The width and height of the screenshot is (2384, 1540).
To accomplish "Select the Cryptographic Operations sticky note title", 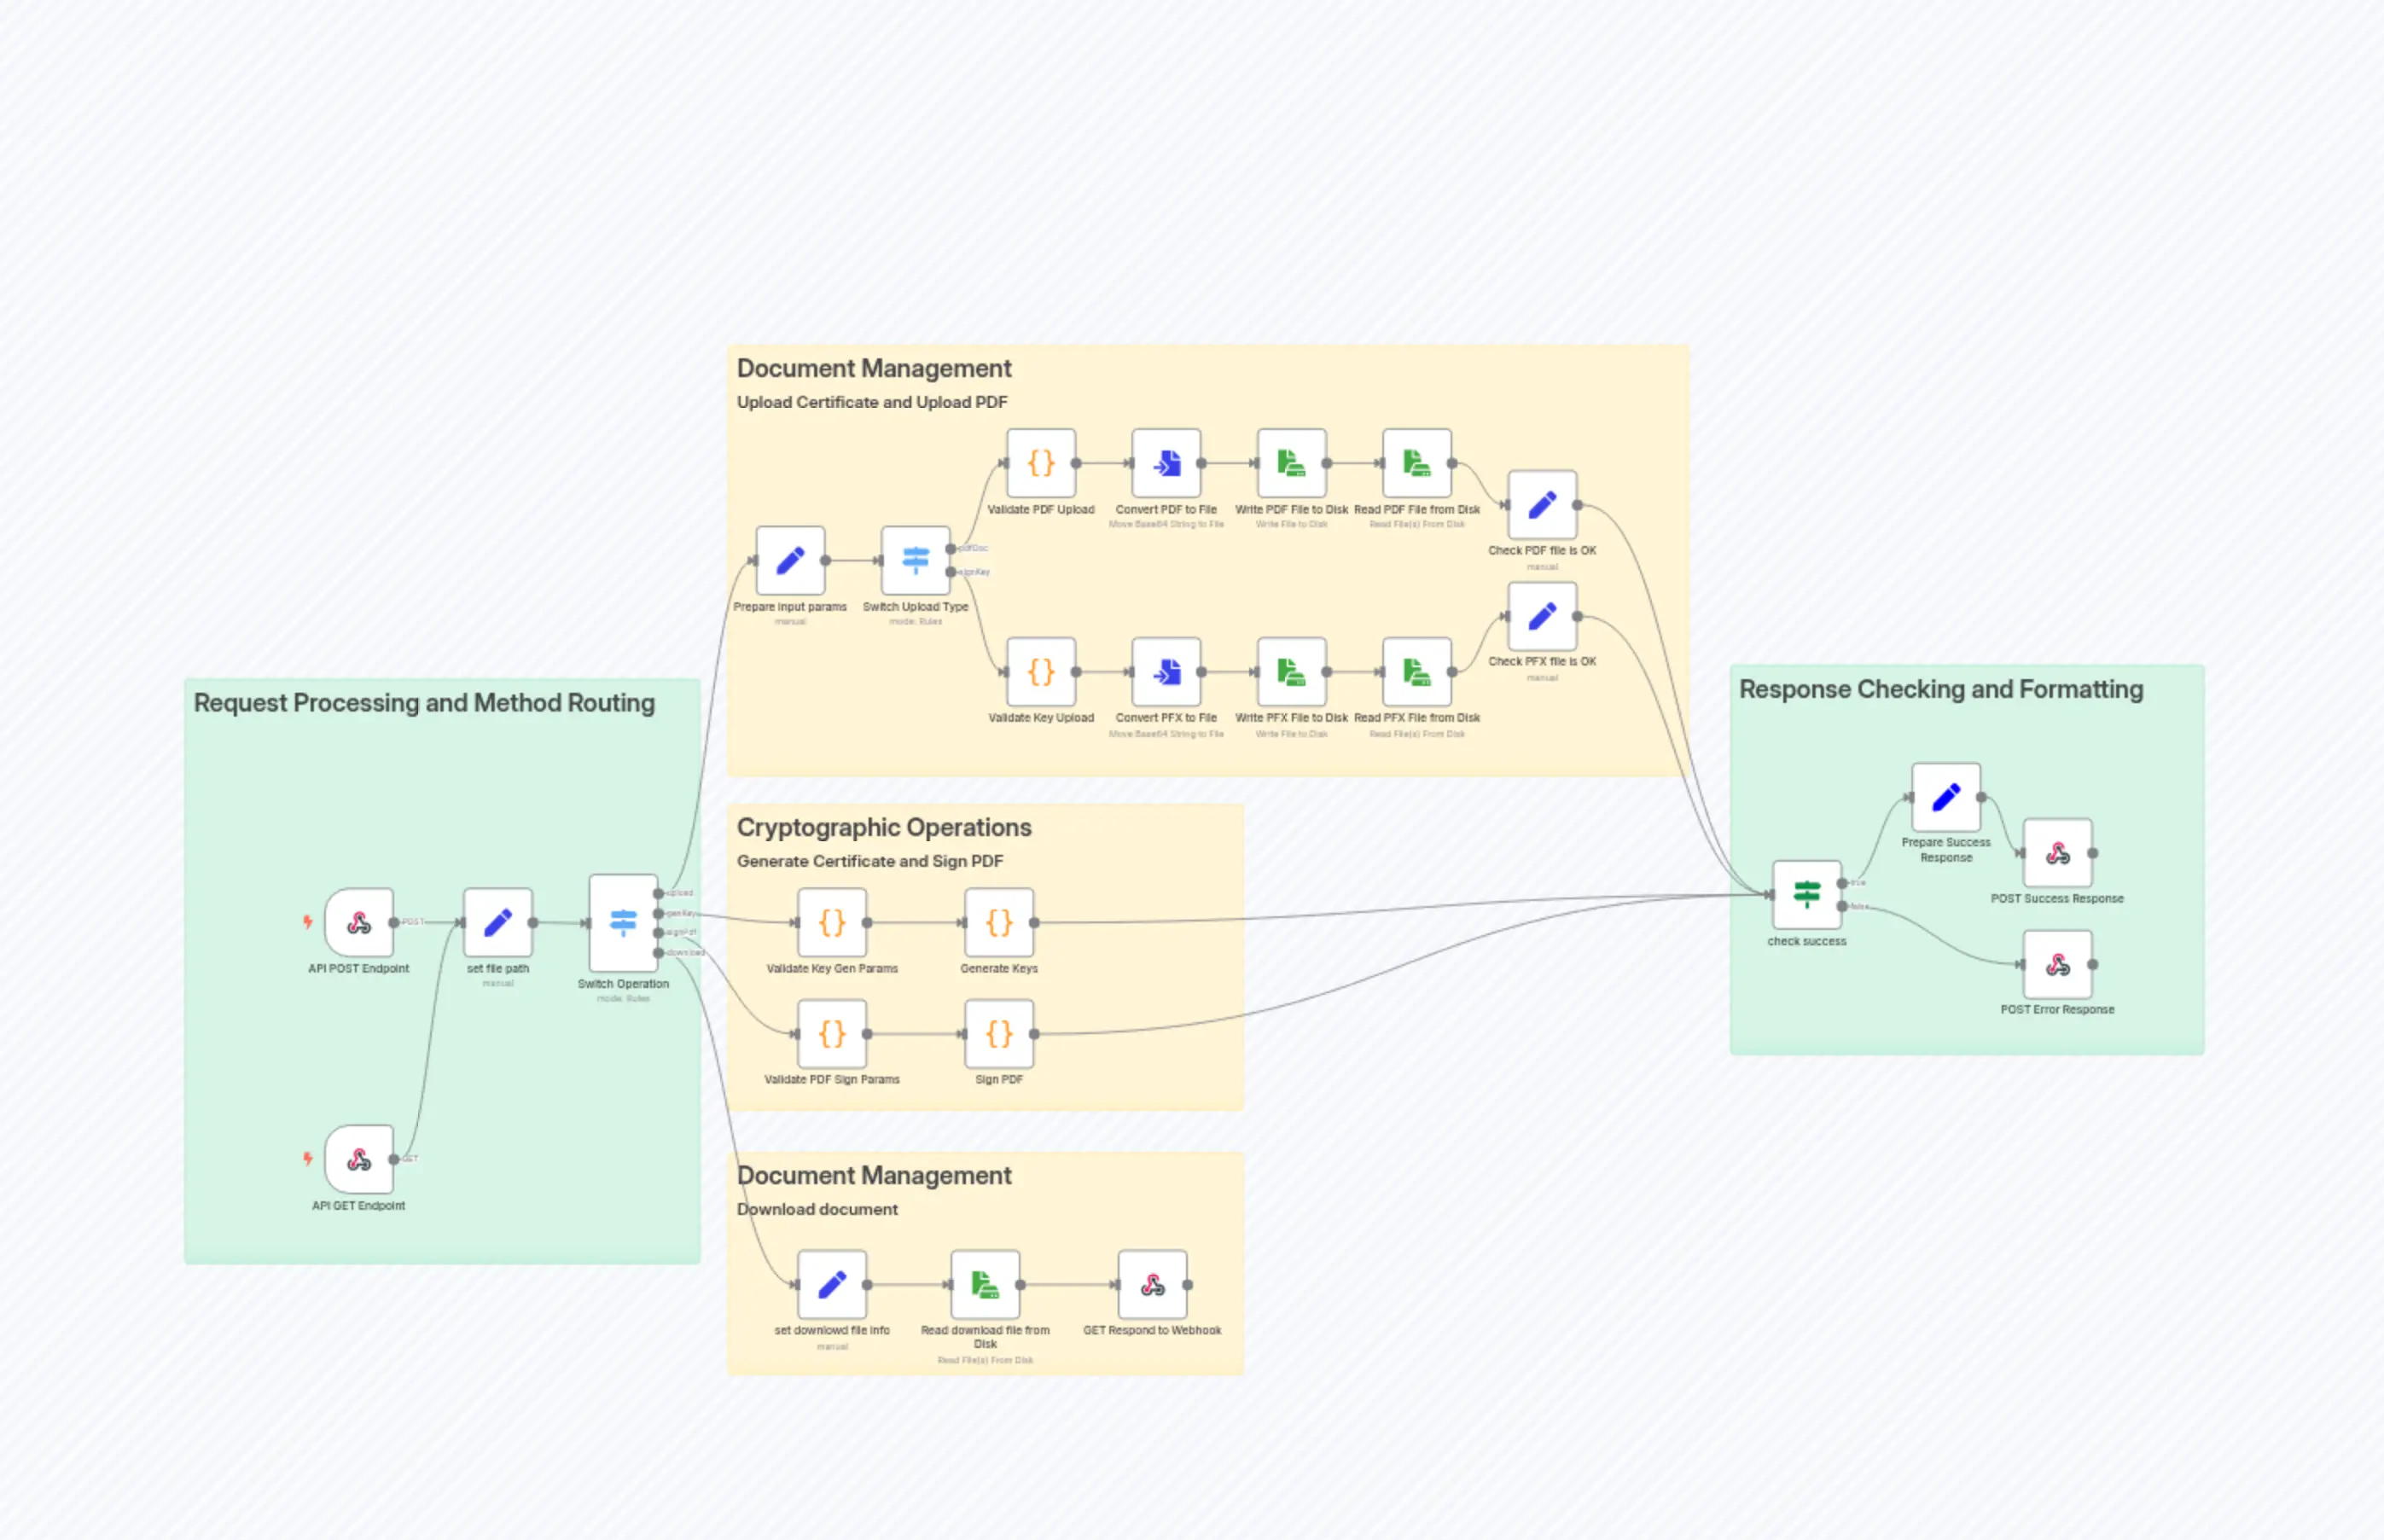I will pyautogui.click(x=883, y=827).
